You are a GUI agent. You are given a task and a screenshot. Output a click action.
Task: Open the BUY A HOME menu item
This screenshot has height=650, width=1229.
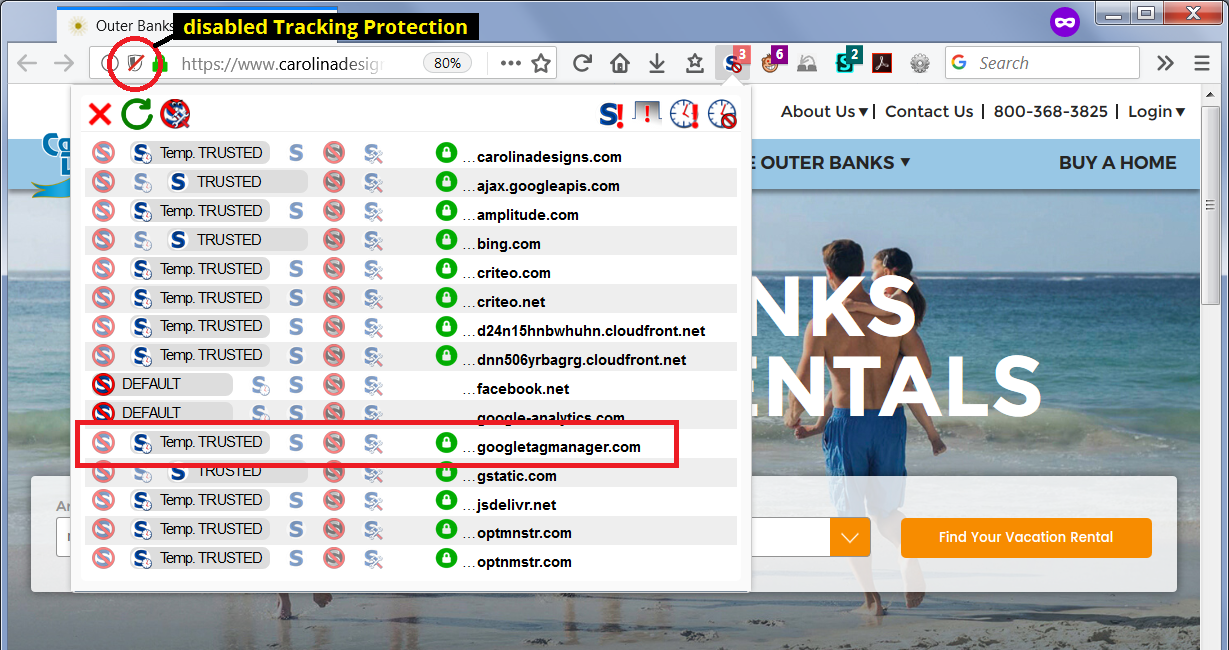click(x=1118, y=163)
